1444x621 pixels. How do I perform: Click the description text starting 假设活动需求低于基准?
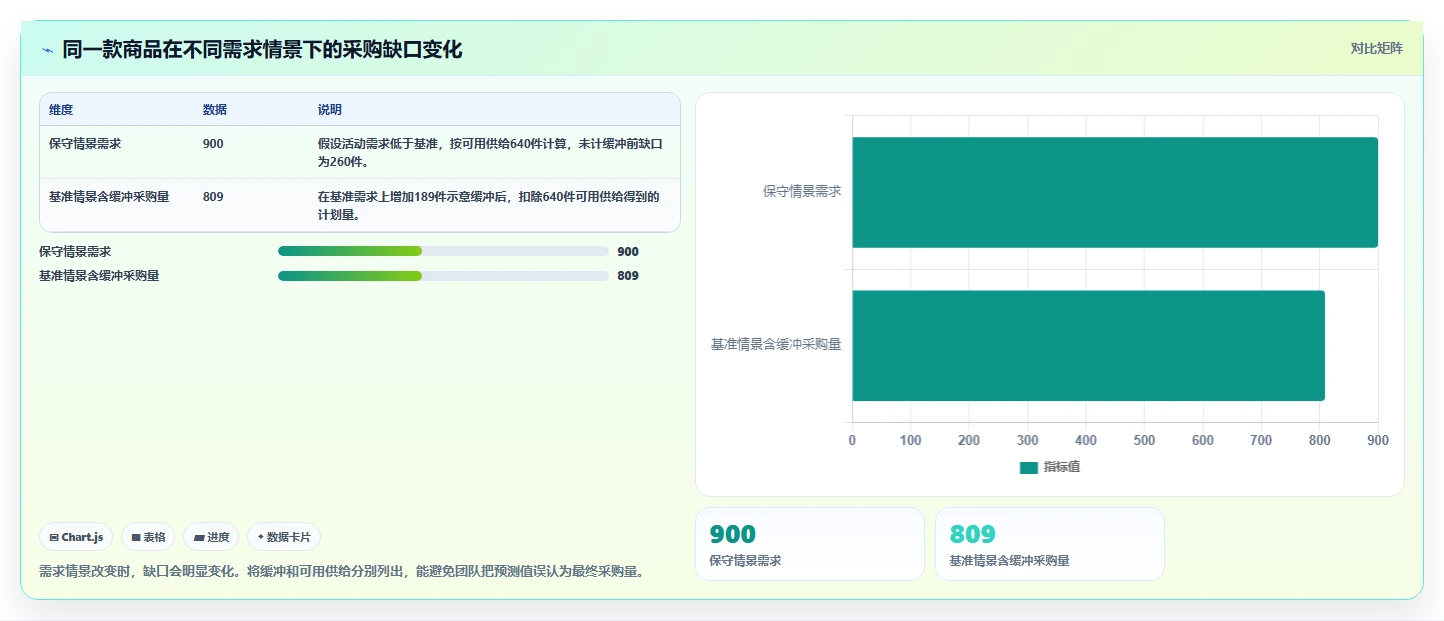[490, 153]
